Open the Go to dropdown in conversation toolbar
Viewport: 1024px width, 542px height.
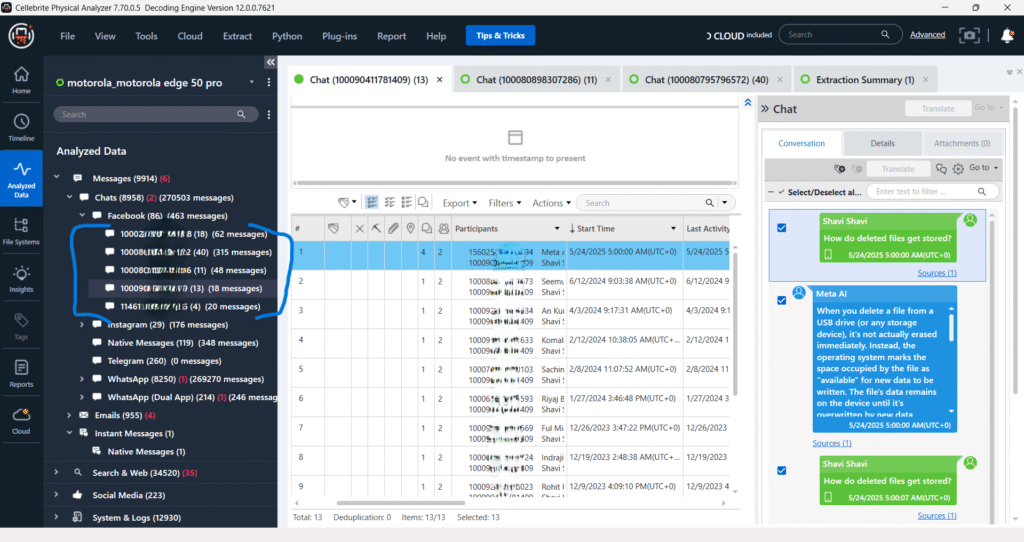[984, 168]
